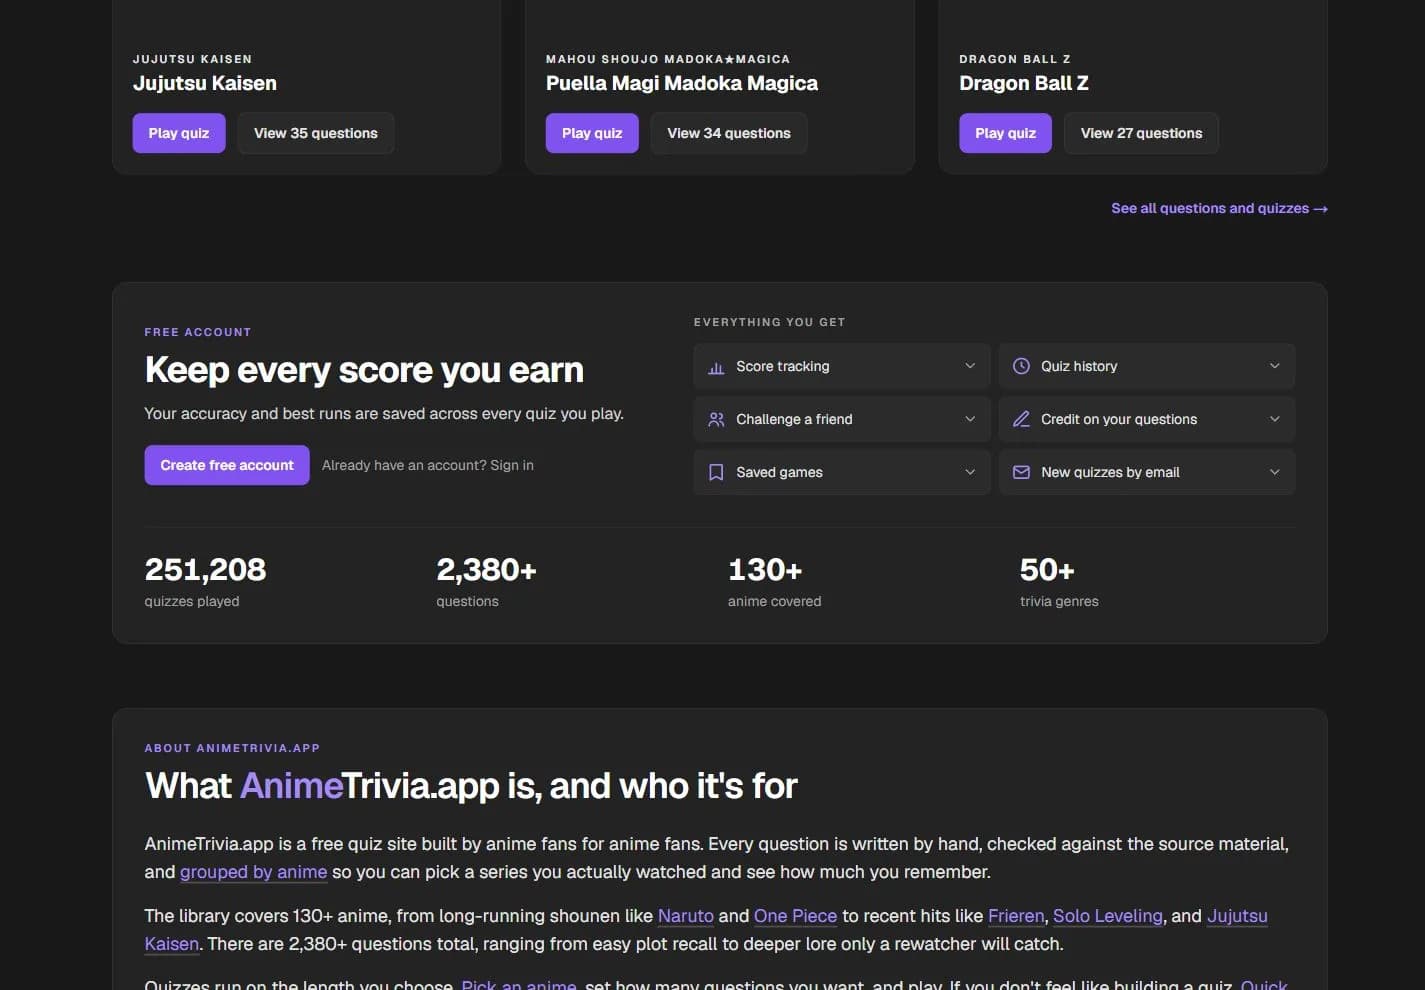This screenshot has width=1425, height=990.
Task: Click the MAHOU SHOUJO MADOKA★MAGICA label
Action: [x=668, y=59]
